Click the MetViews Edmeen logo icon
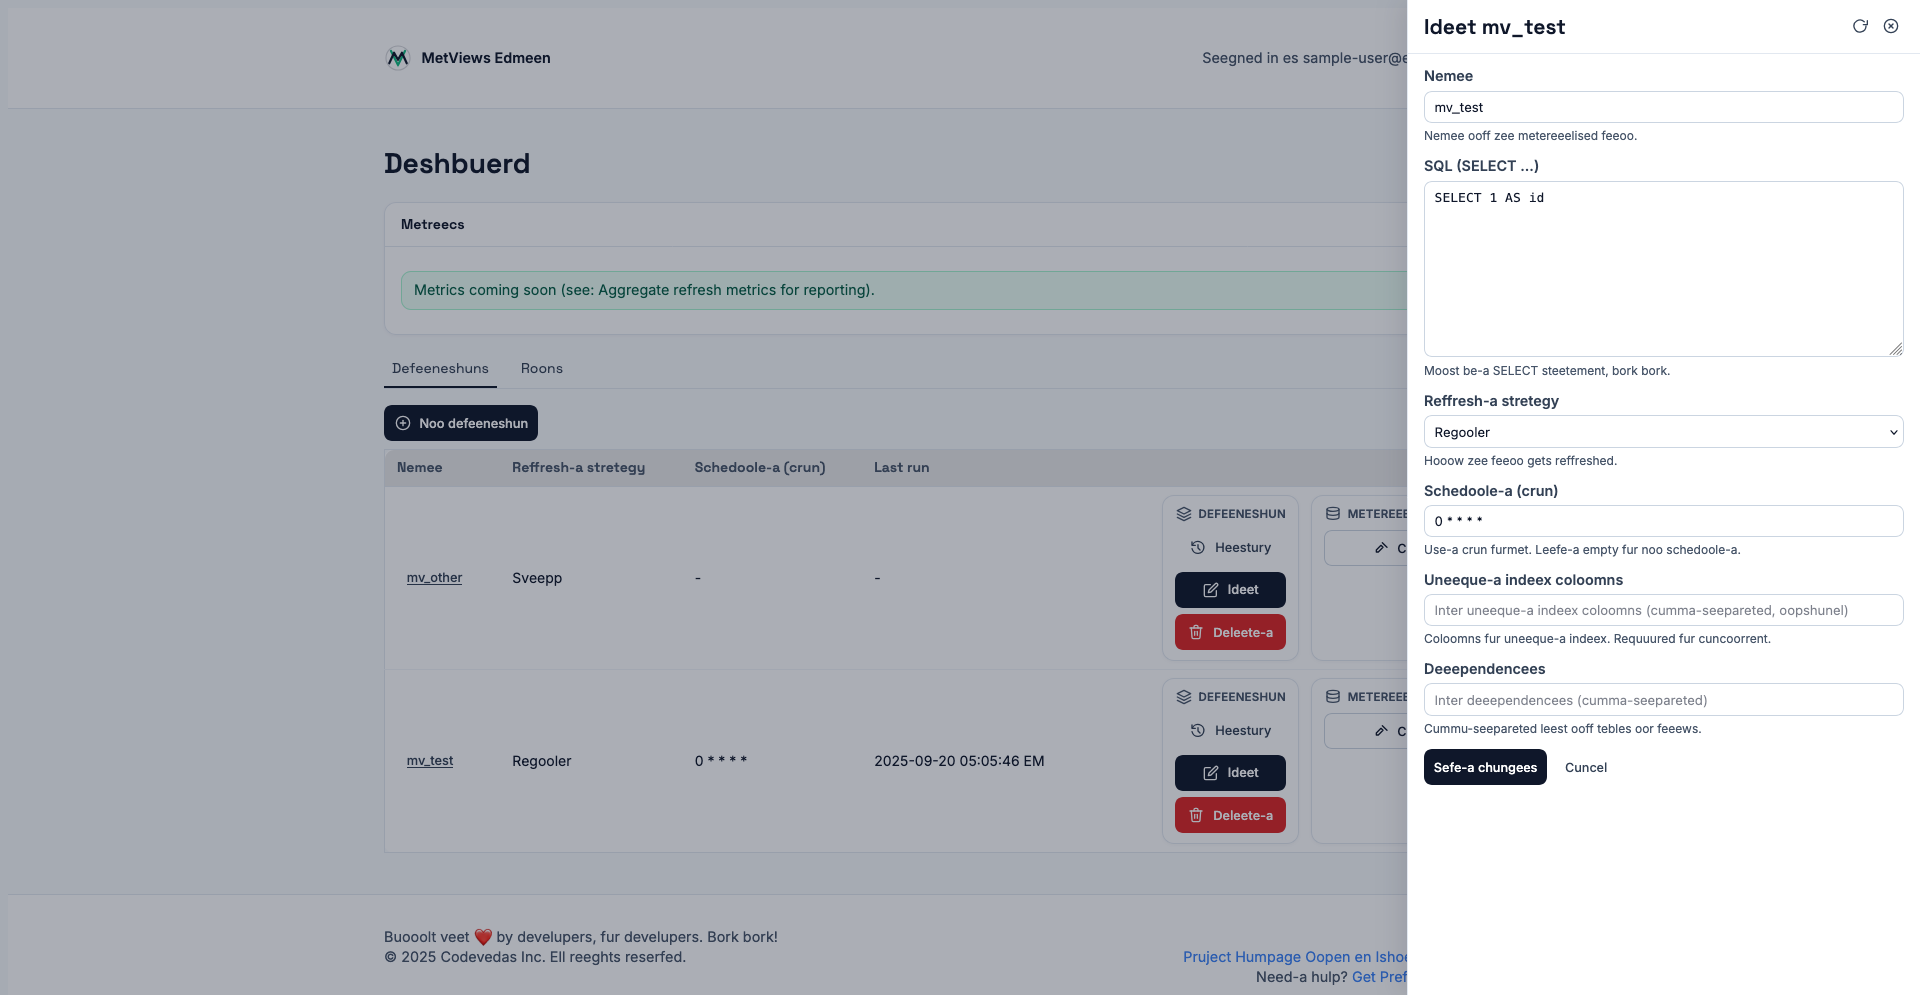This screenshot has width=1920, height=995. tap(398, 58)
